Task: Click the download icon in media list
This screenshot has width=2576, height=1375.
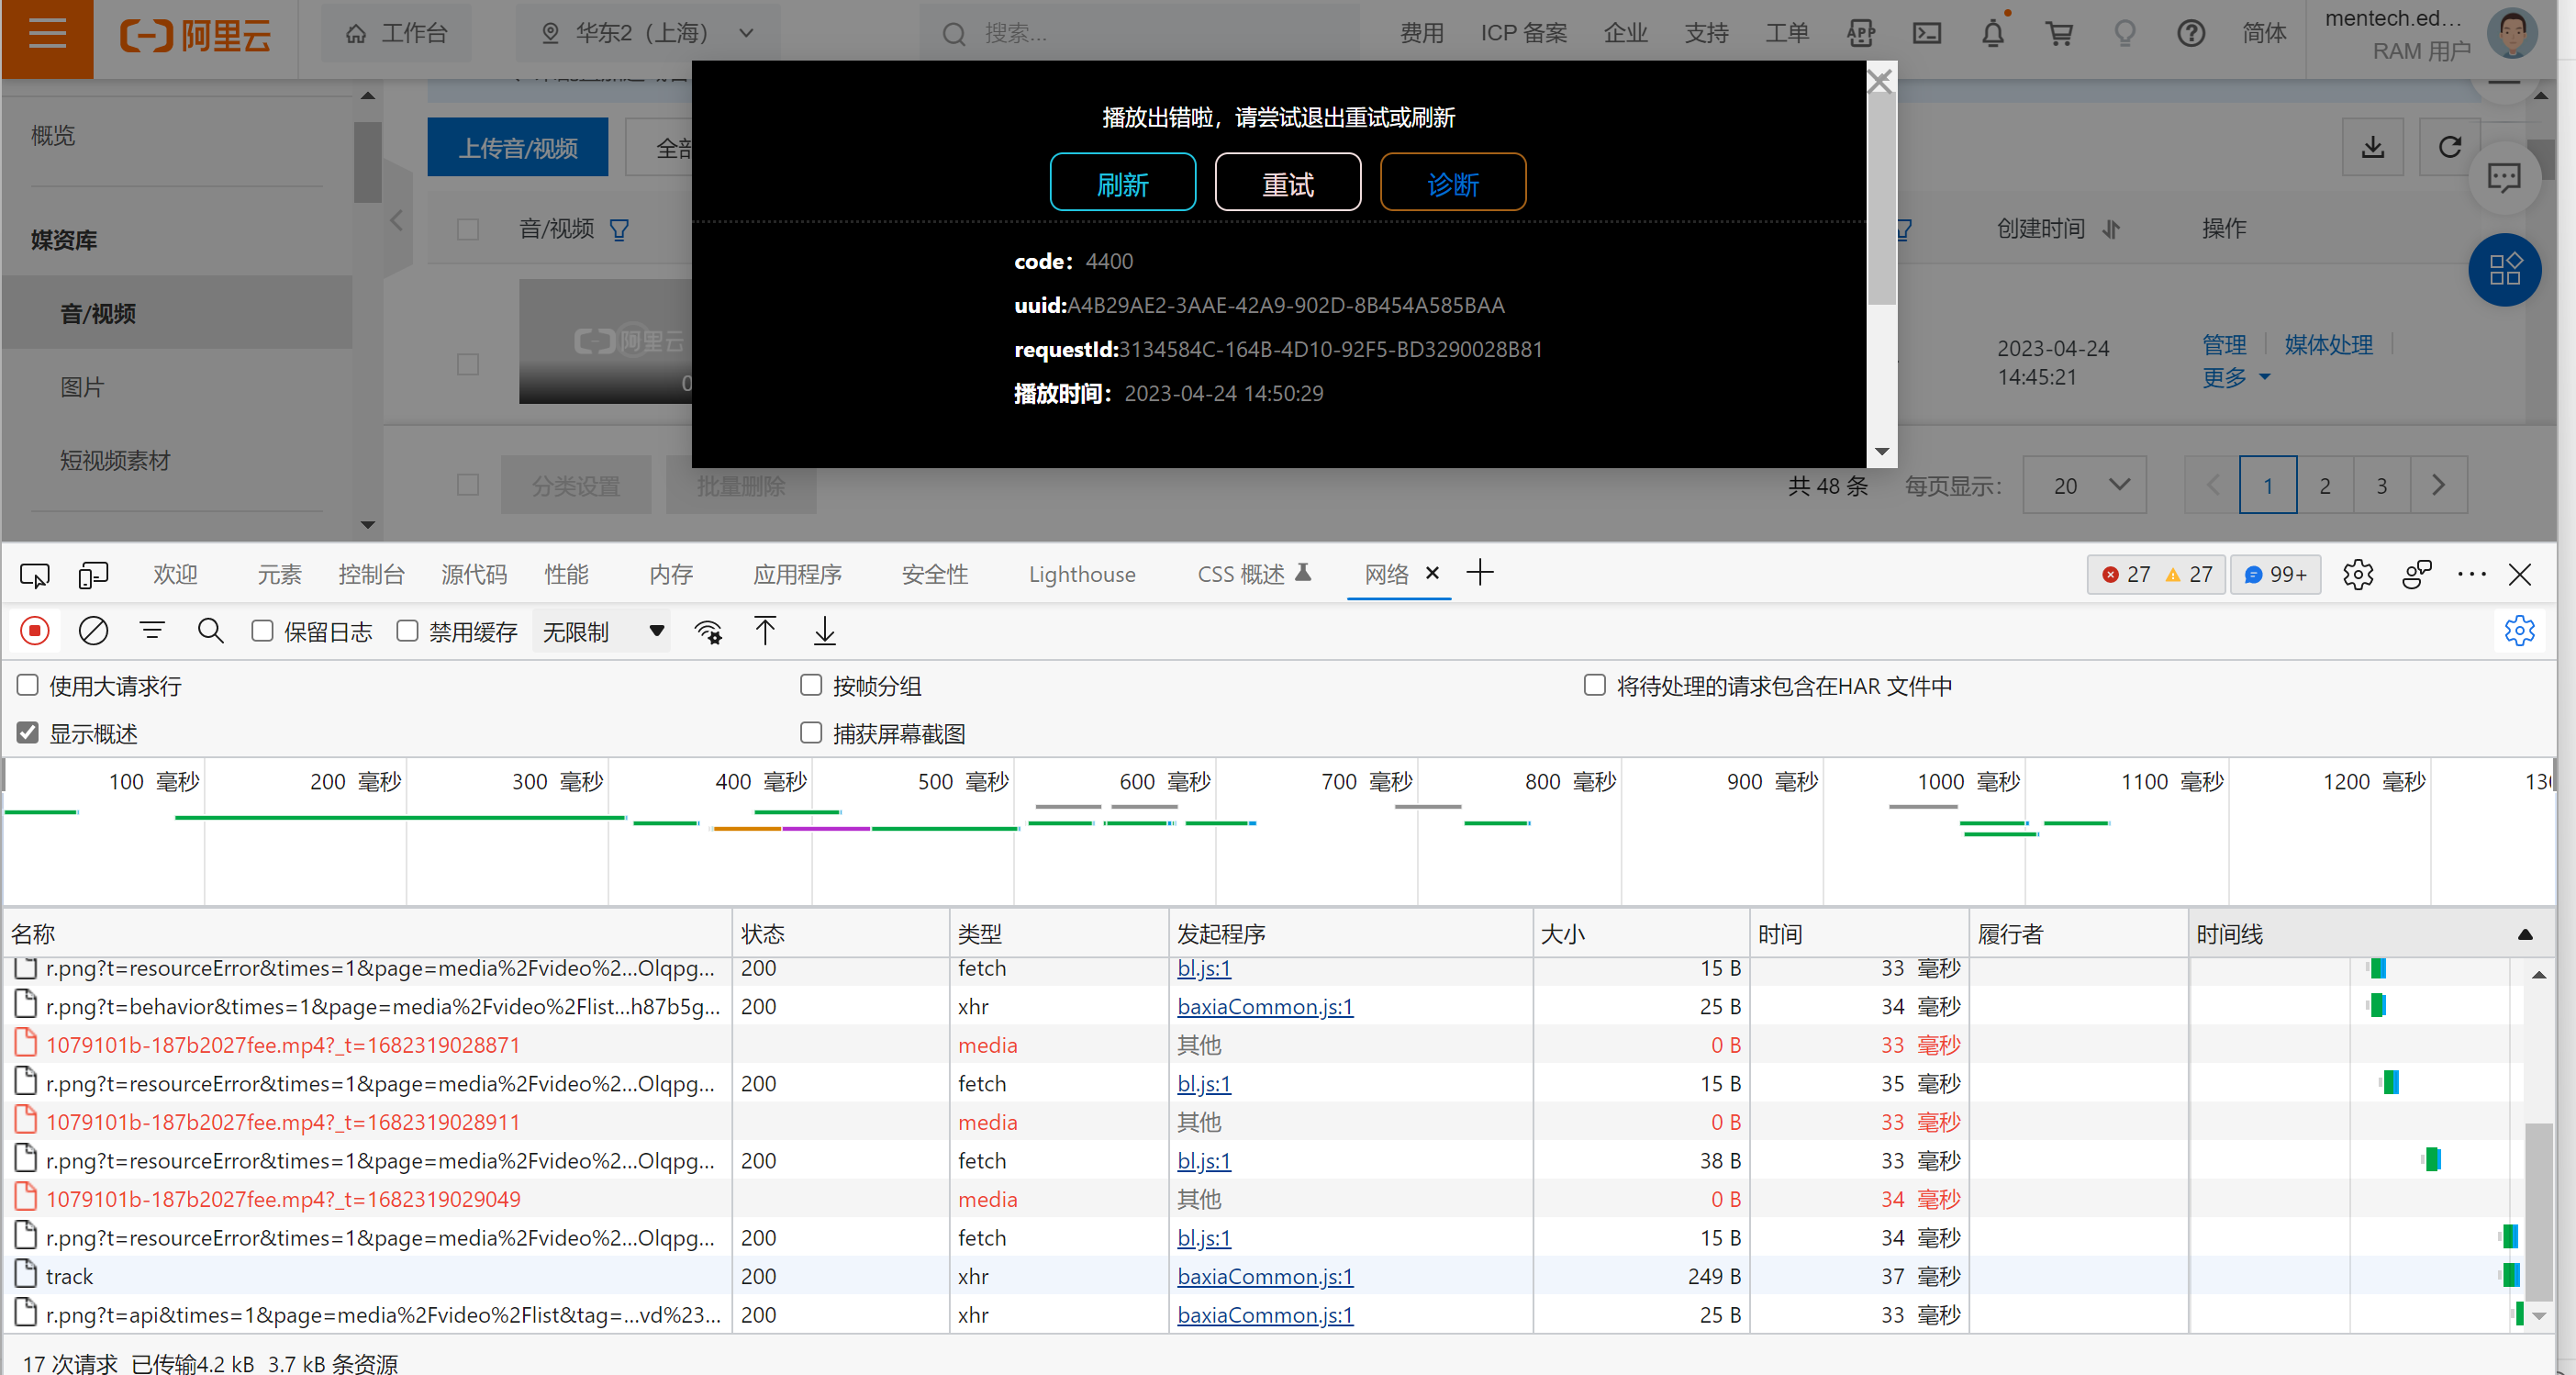Action: click(2373, 147)
